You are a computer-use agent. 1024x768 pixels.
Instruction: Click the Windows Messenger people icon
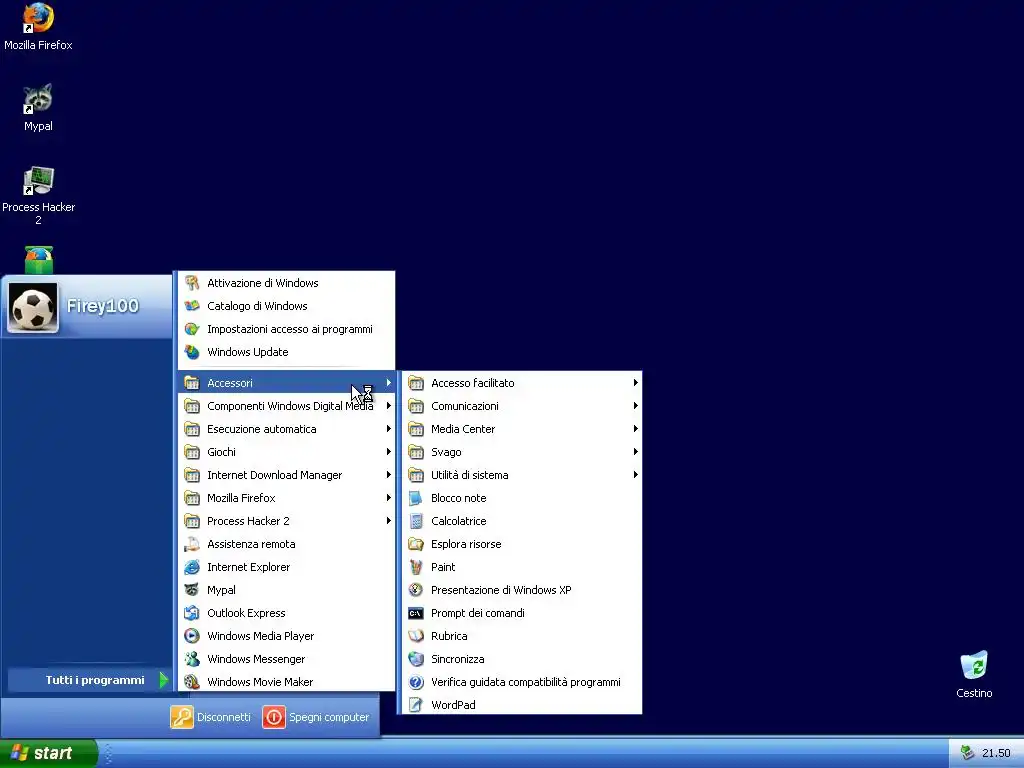click(x=191, y=659)
